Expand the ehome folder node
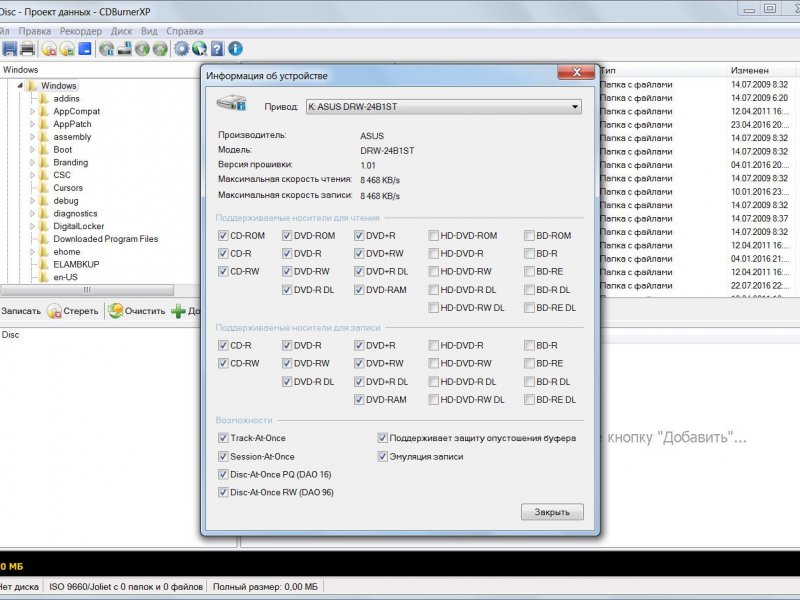Image resolution: width=800 pixels, height=600 pixels. pyautogui.click(x=32, y=252)
